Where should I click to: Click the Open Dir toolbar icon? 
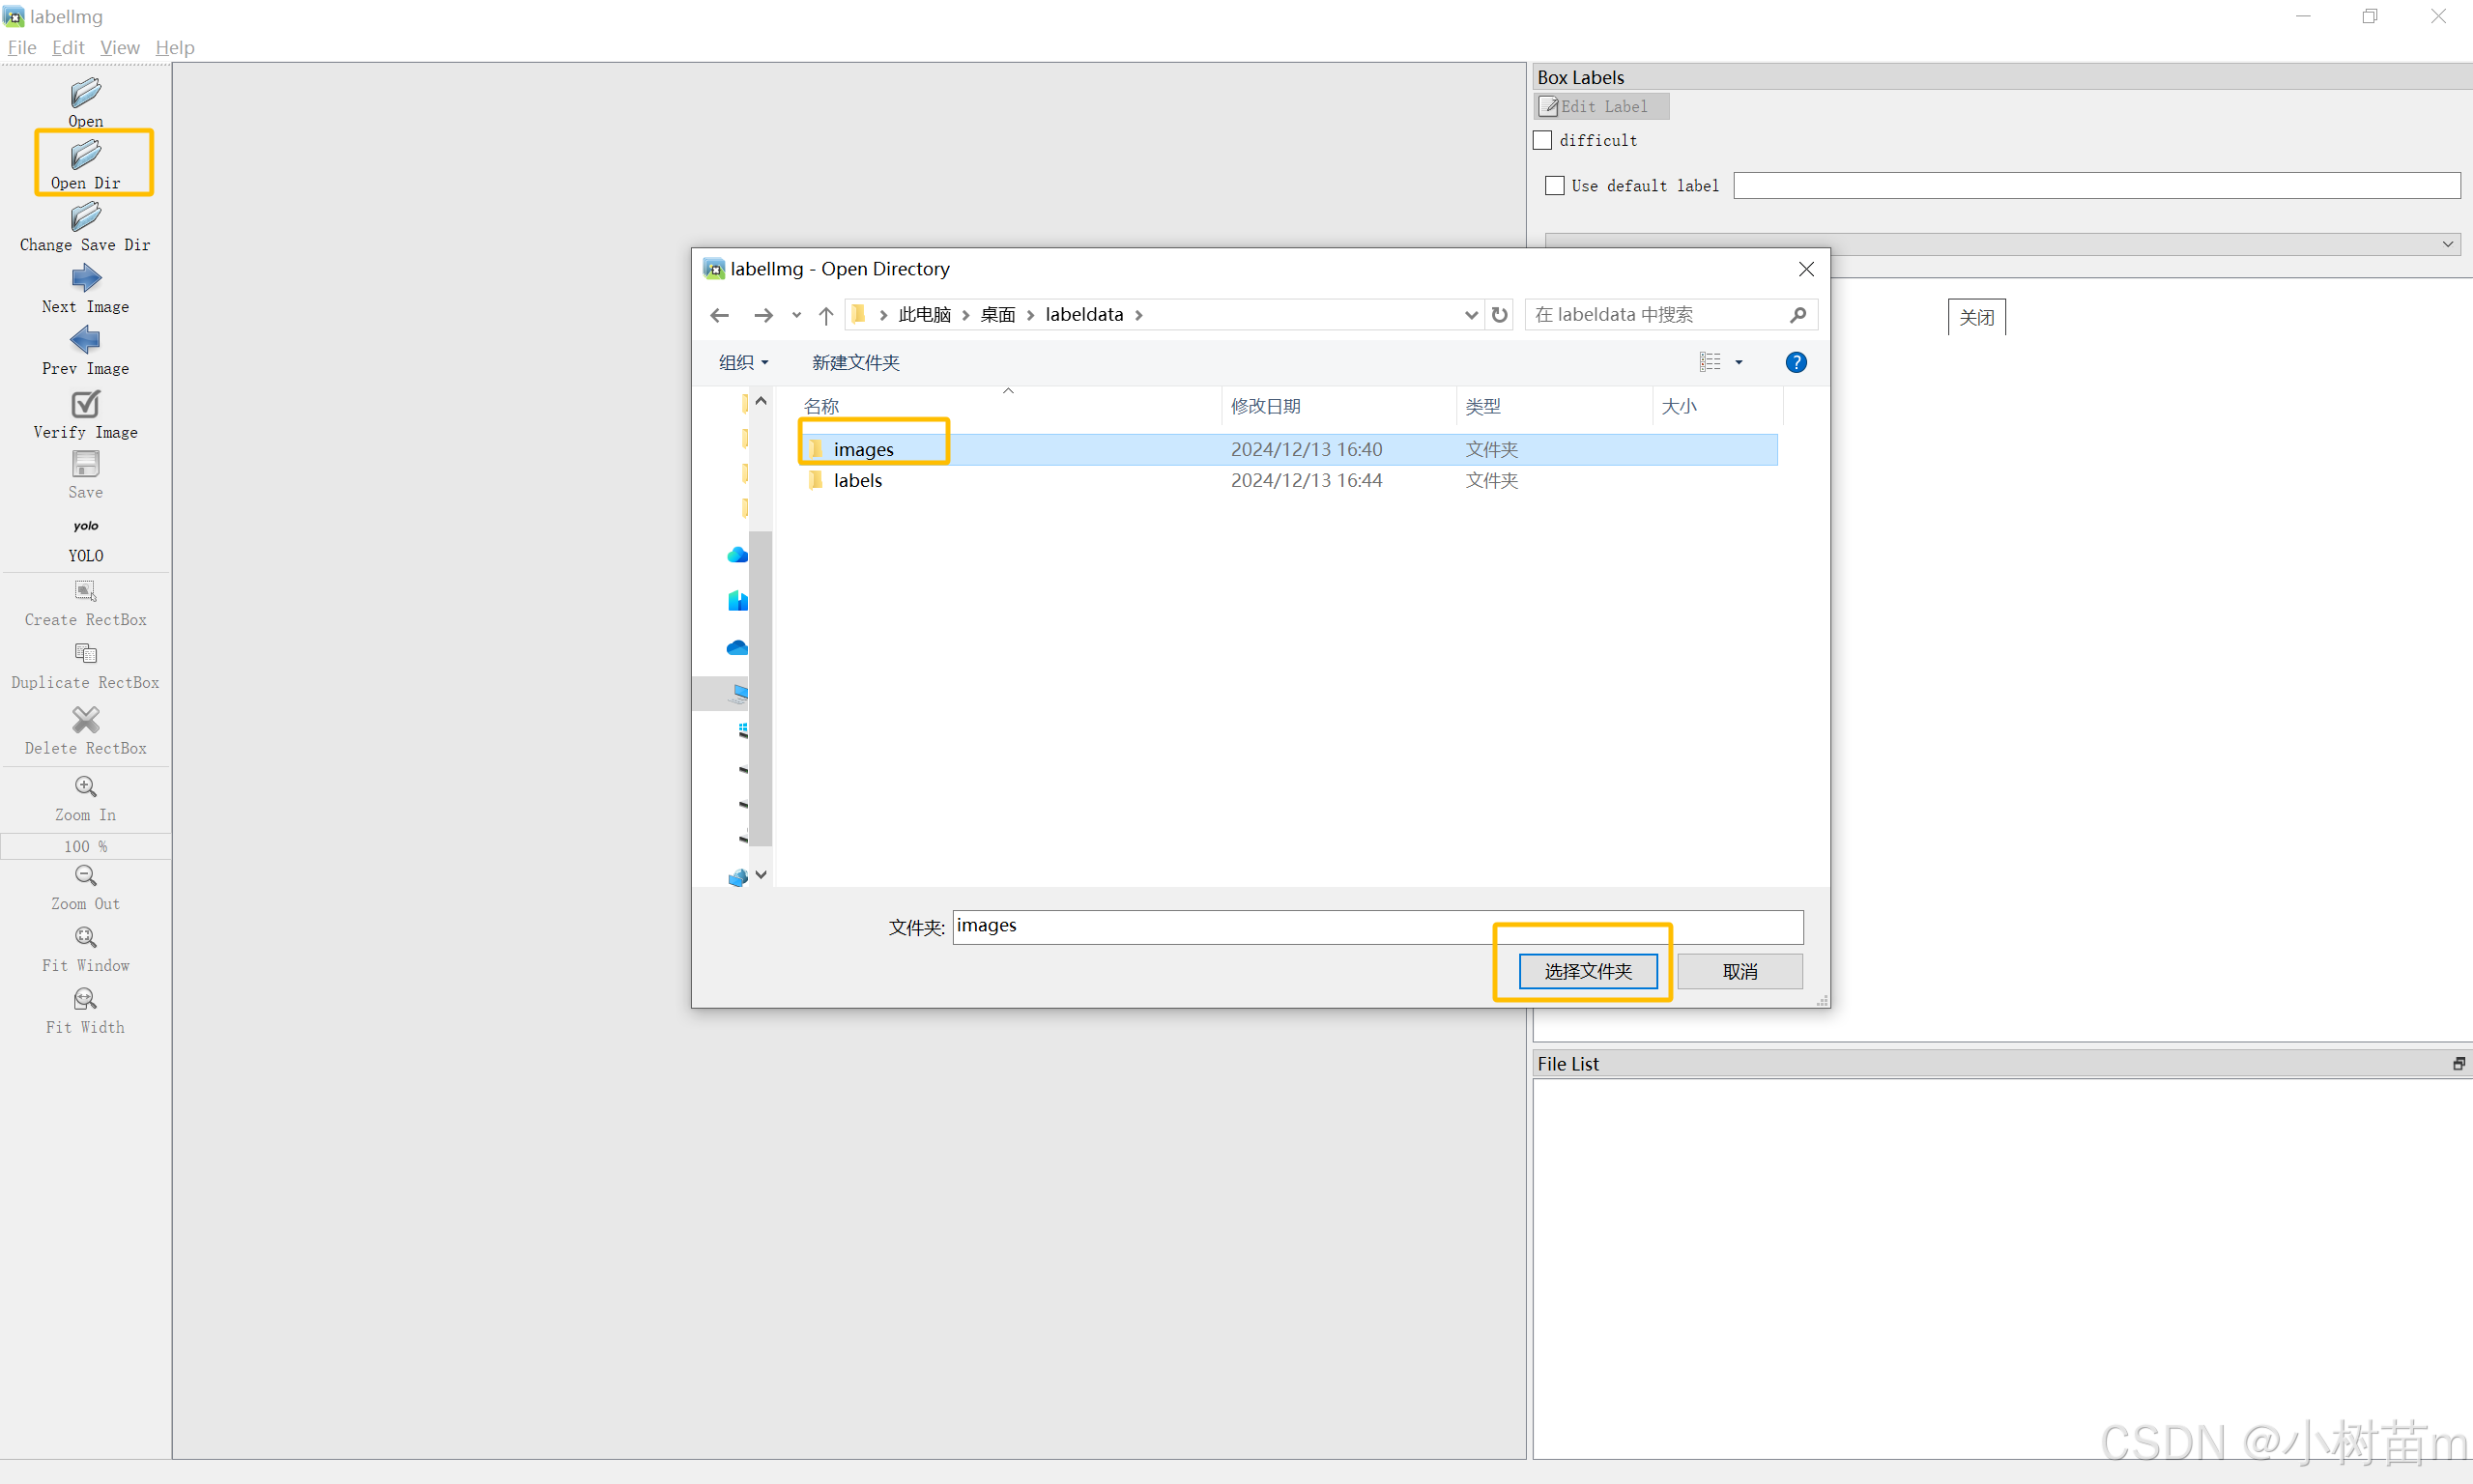point(86,155)
